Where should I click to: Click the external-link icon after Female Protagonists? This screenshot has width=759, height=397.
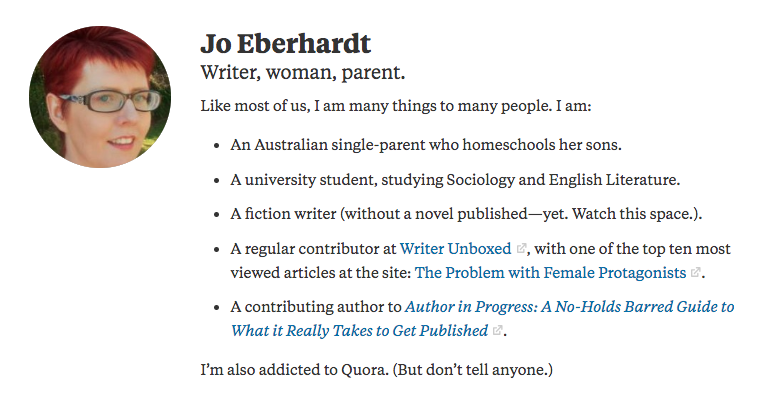tap(696, 273)
